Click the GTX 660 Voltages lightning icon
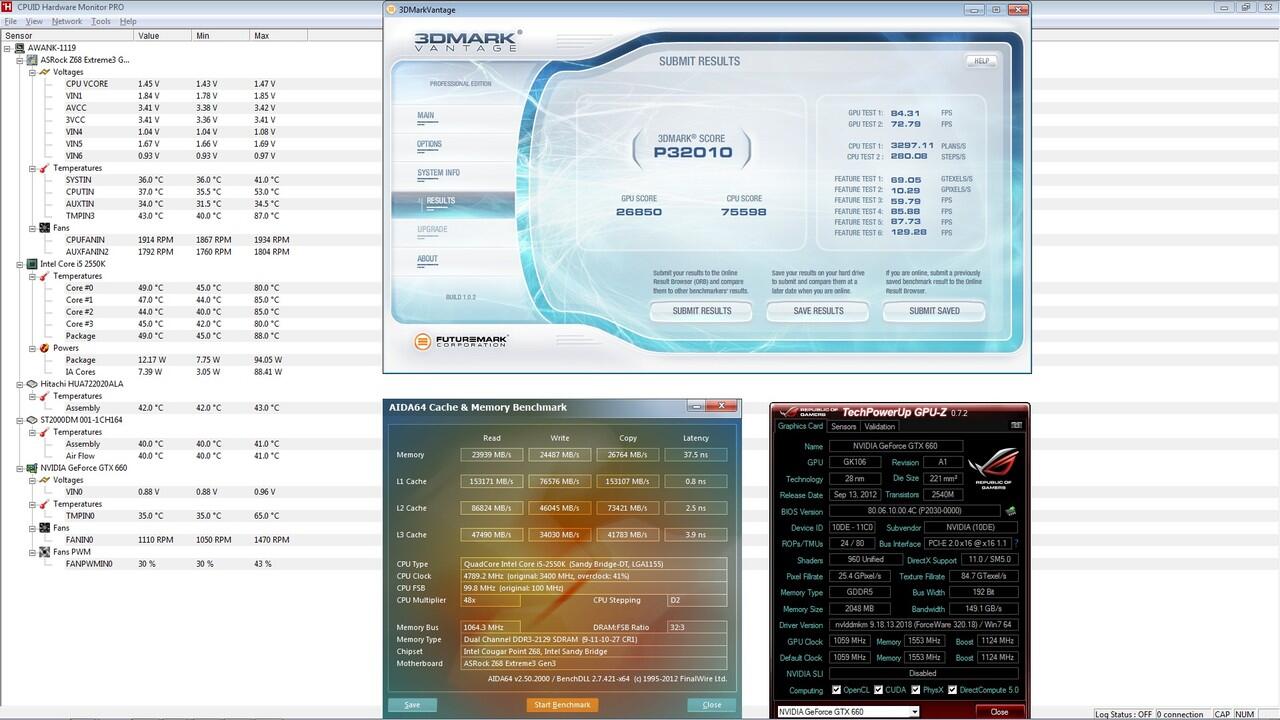The image size is (1280, 720). pyautogui.click(x=44, y=480)
